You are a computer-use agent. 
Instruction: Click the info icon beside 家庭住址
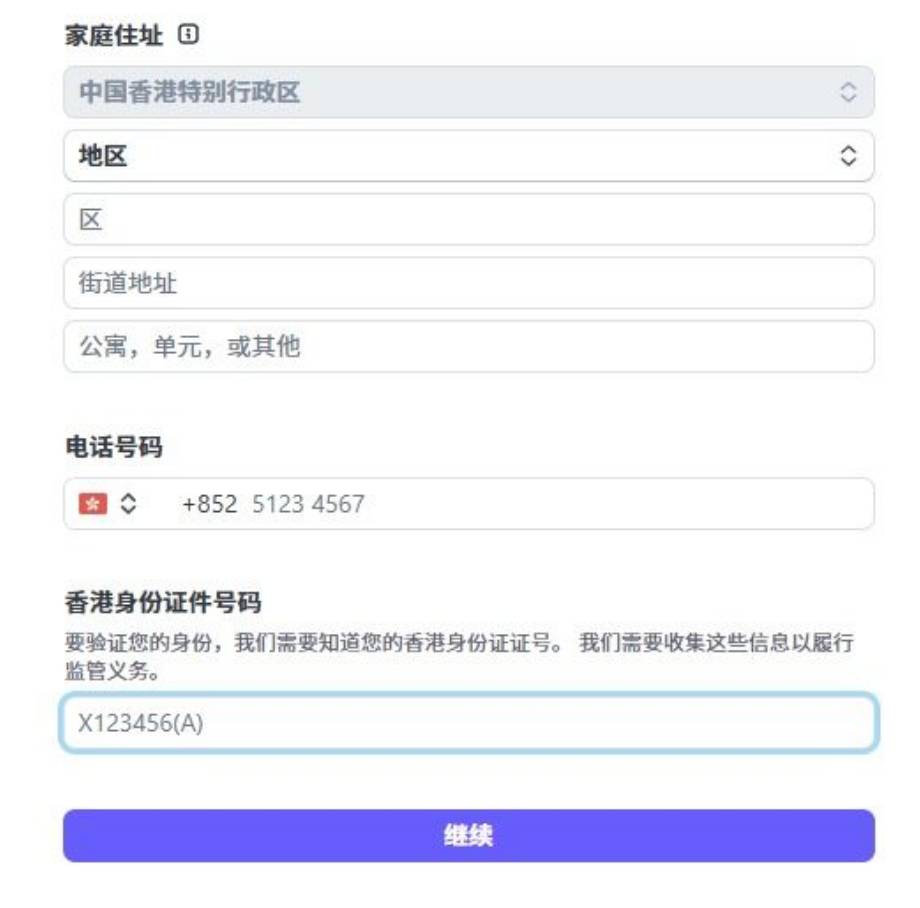click(x=188, y=35)
